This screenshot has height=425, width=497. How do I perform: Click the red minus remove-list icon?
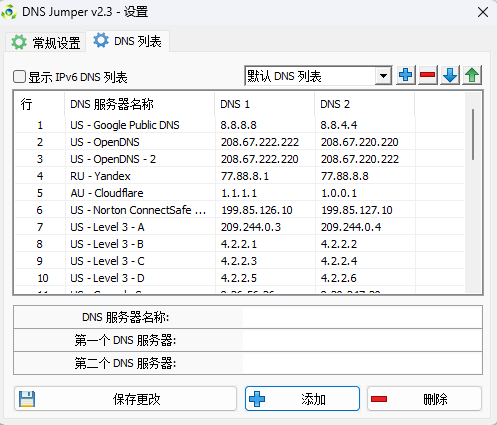pos(428,75)
